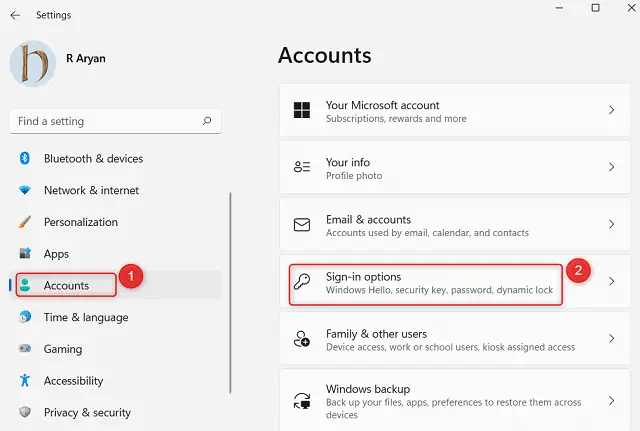Expand Your Microsoft account chevron
640x431 pixels.
611,110
